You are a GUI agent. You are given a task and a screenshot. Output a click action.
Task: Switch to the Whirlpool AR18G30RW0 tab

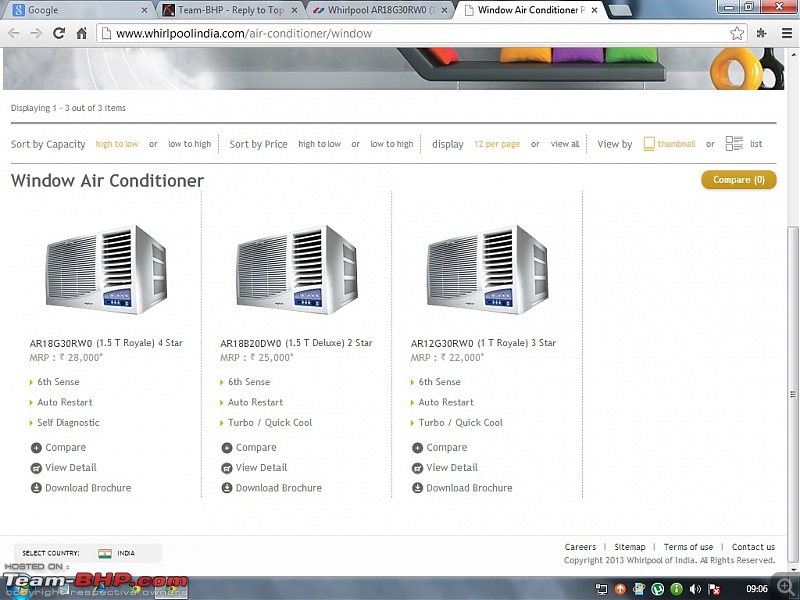tap(380, 10)
